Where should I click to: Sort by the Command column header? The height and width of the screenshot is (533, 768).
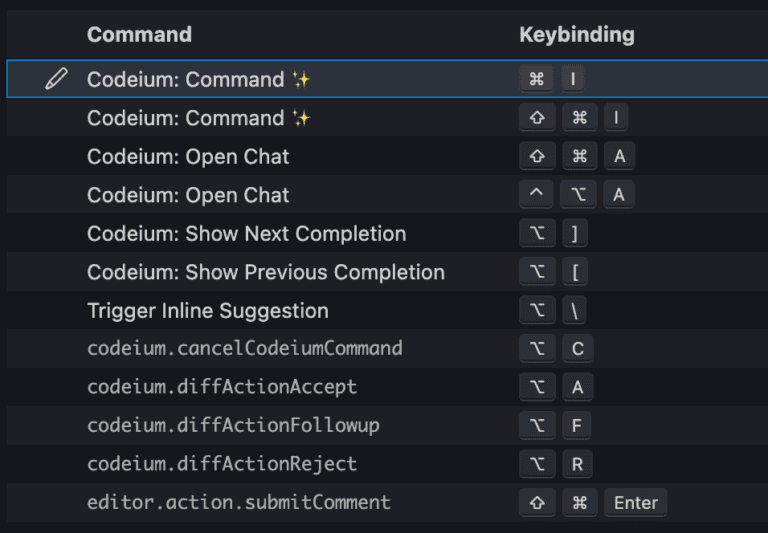click(x=139, y=34)
